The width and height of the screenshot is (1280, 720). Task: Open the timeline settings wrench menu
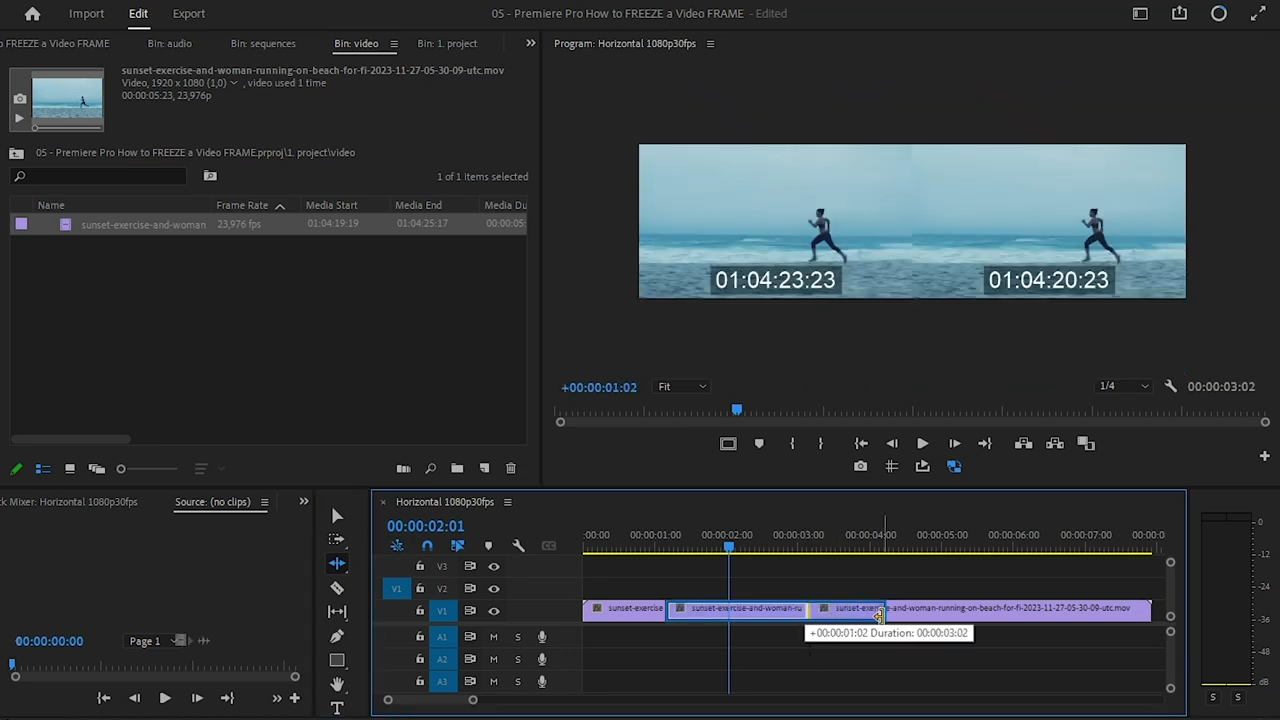[519, 545]
